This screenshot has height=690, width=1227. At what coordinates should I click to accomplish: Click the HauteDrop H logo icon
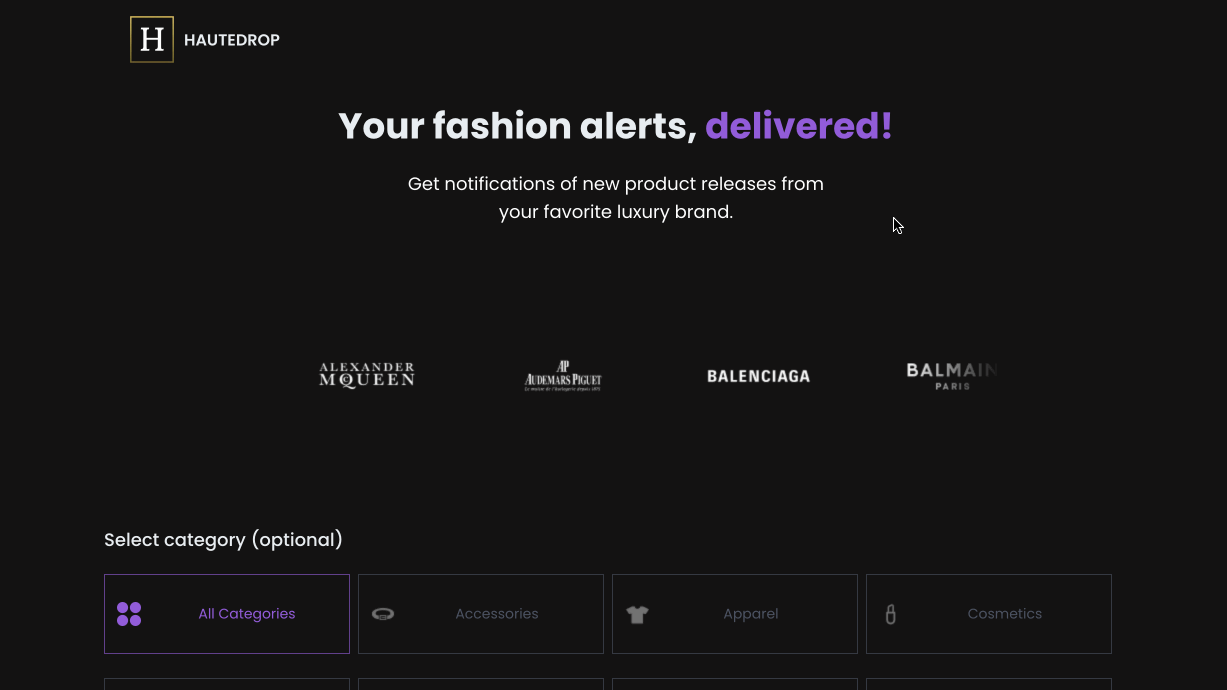pos(152,39)
